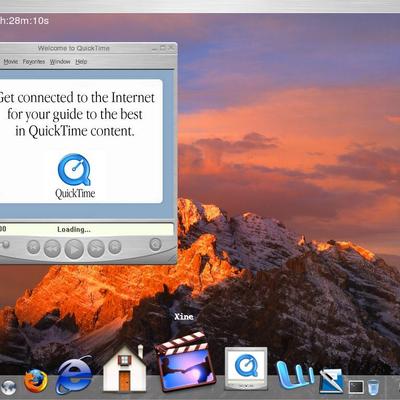Click the round button right of playback controls
The height and width of the screenshot is (400, 400).
point(155,244)
